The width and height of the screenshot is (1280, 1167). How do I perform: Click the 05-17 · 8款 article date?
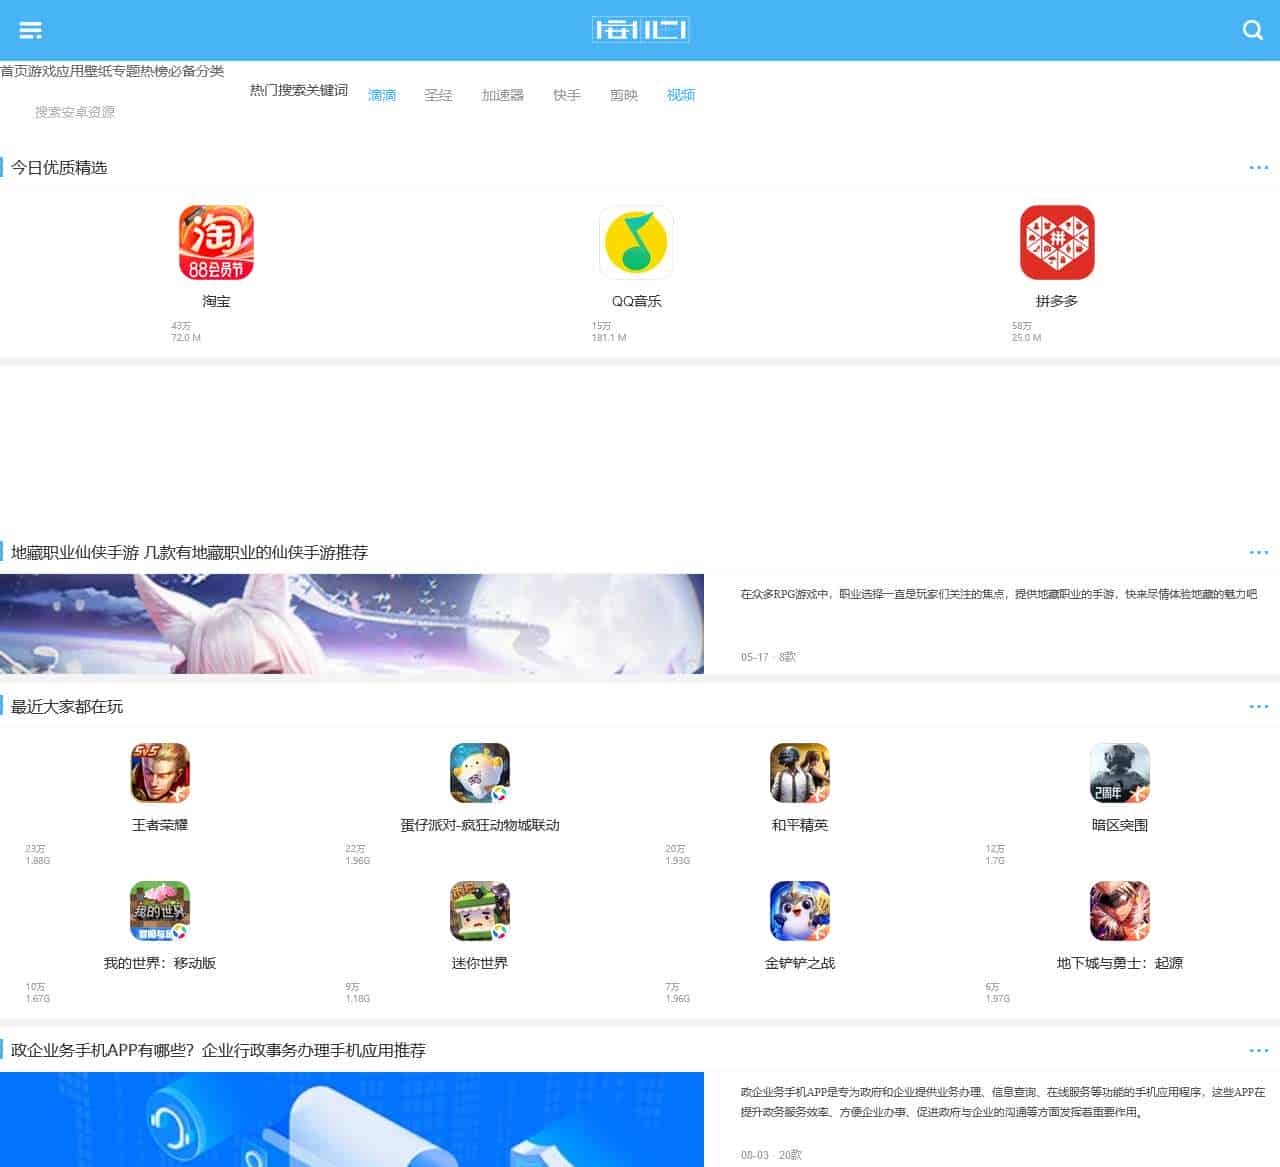(768, 657)
